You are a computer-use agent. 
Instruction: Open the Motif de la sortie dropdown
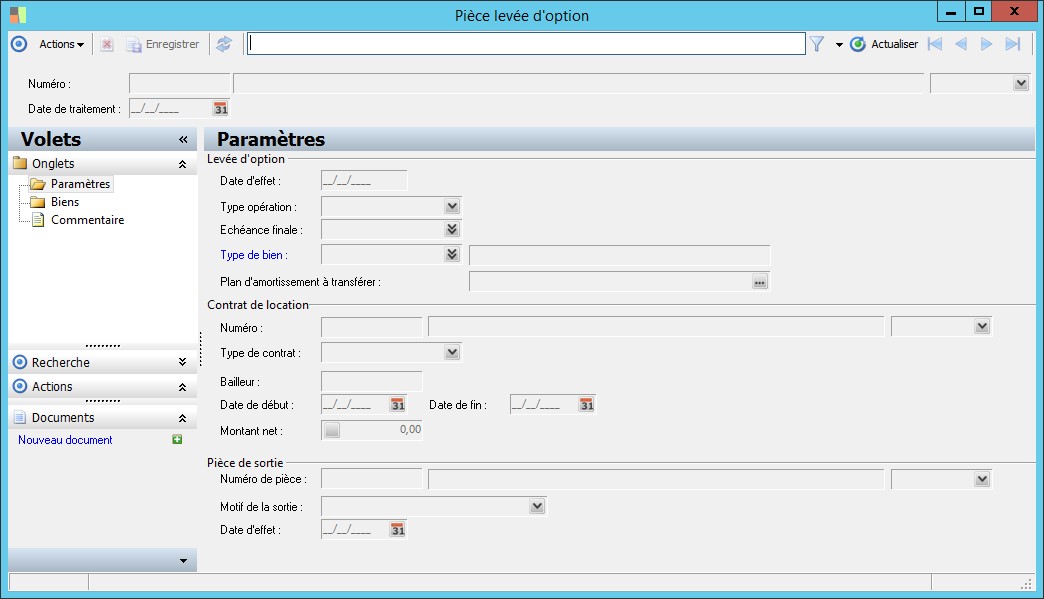pos(537,506)
